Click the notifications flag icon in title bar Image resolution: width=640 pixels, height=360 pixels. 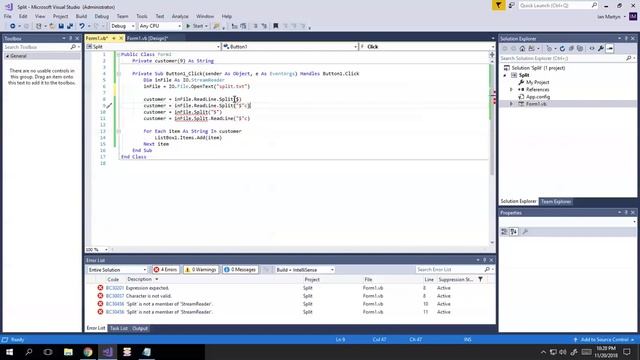pyautogui.click(x=498, y=5)
